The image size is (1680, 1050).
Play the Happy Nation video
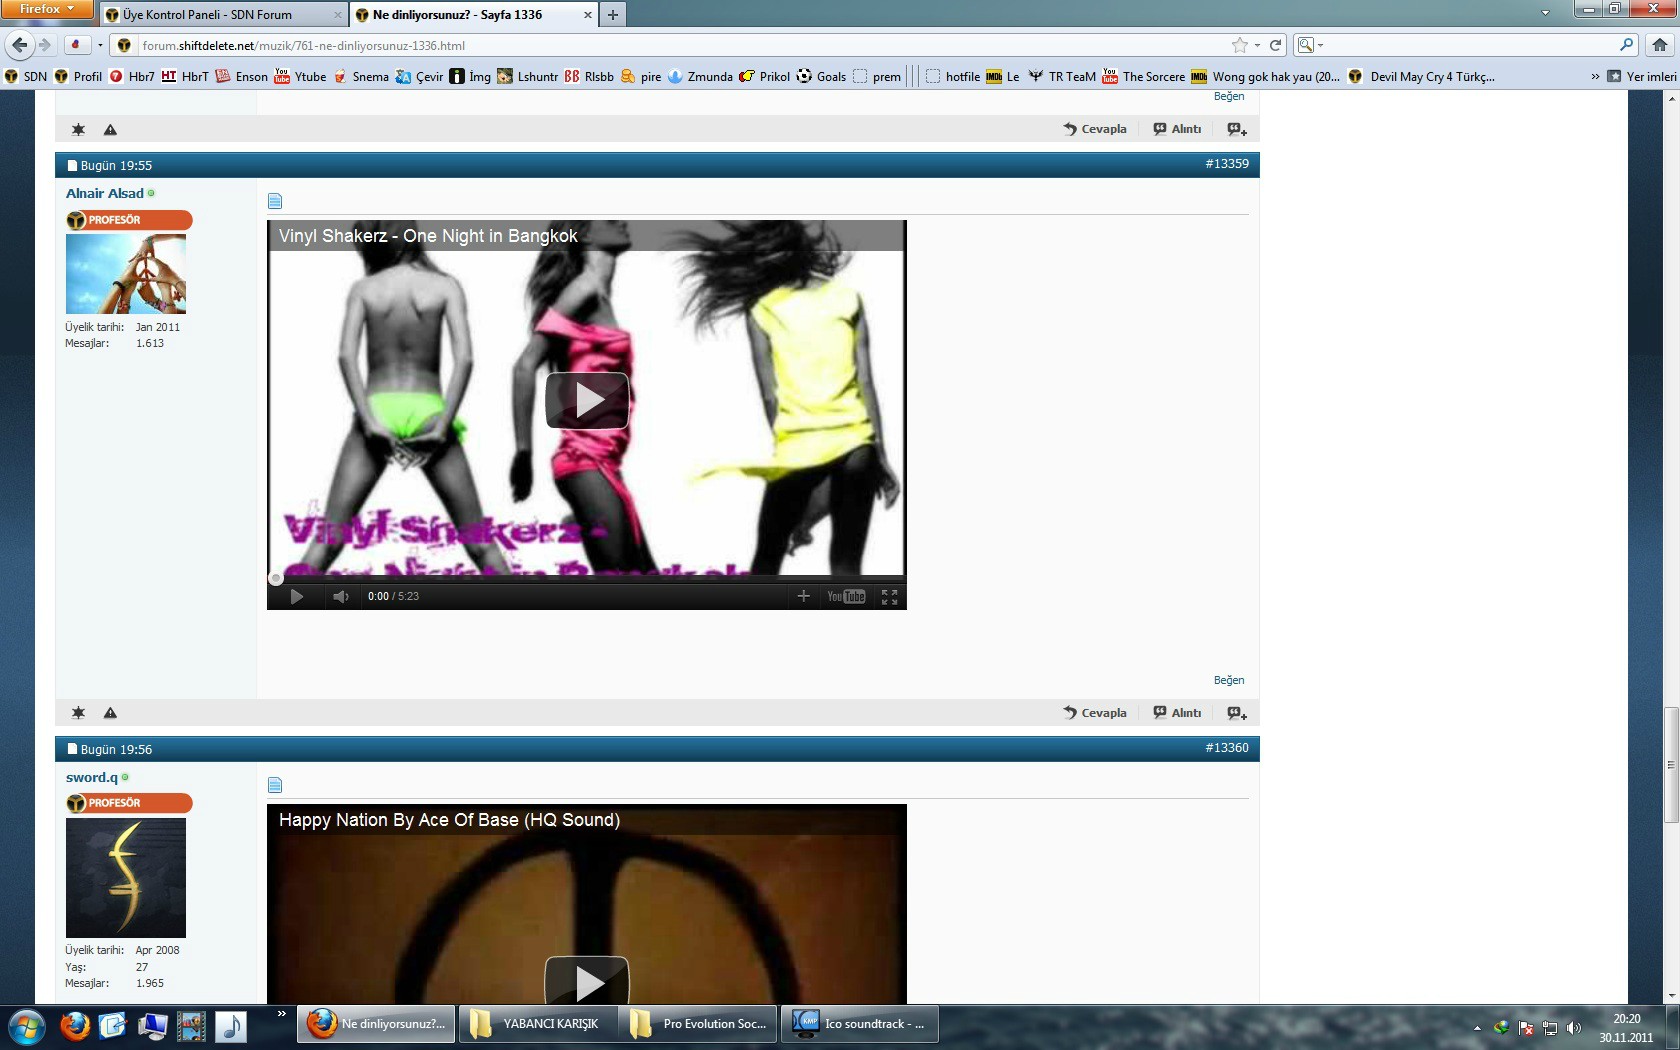point(587,981)
